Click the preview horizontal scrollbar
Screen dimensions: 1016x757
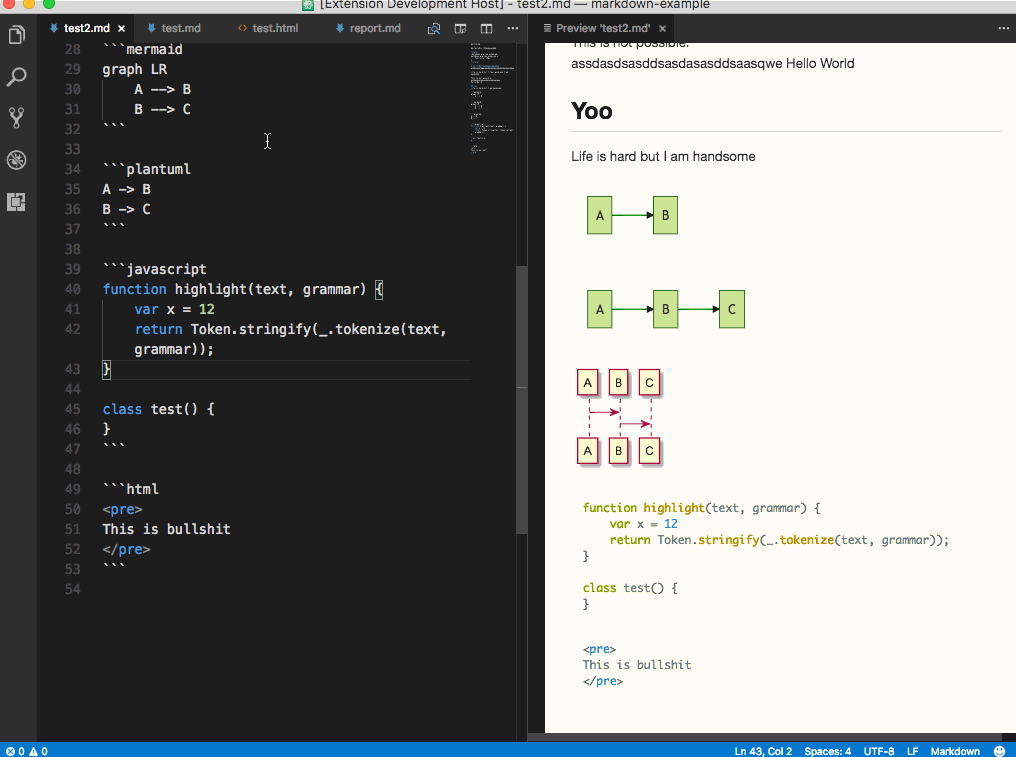[765, 737]
